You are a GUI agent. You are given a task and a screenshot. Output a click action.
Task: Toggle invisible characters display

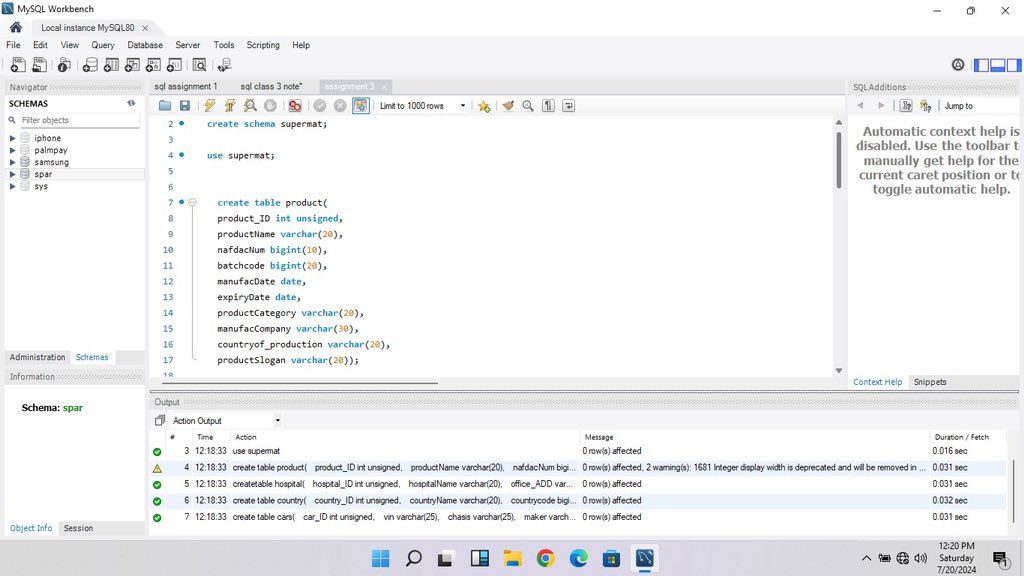(x=549, y=106)
